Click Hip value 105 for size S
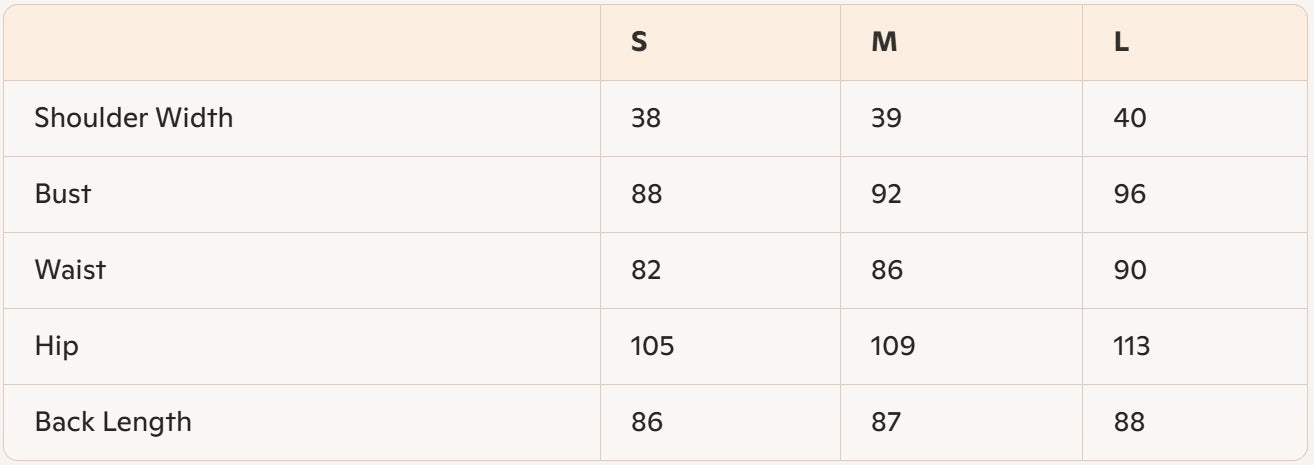 [652, 346]
